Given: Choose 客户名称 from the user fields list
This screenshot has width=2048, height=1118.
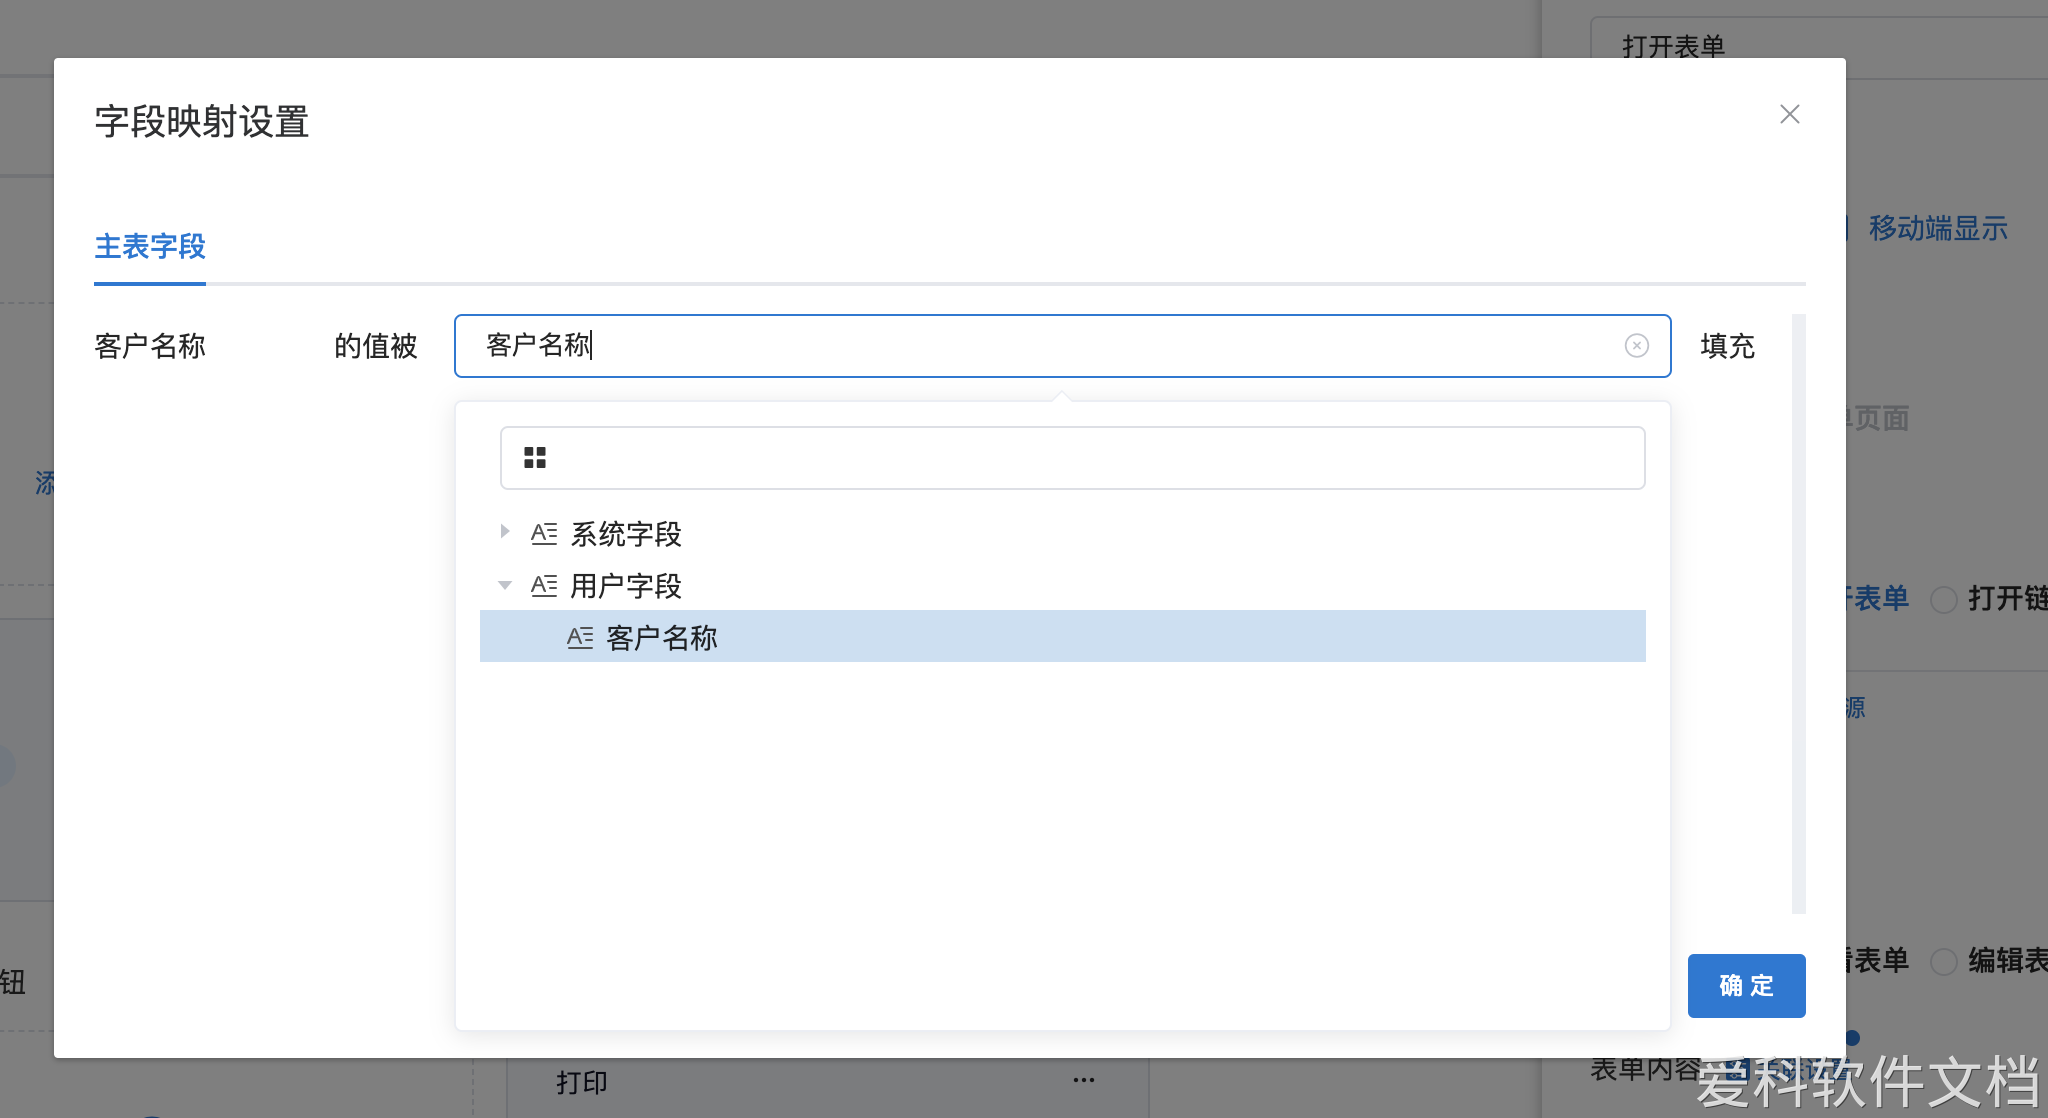Looking at the screenshot, I should click(x=662, y=638).
